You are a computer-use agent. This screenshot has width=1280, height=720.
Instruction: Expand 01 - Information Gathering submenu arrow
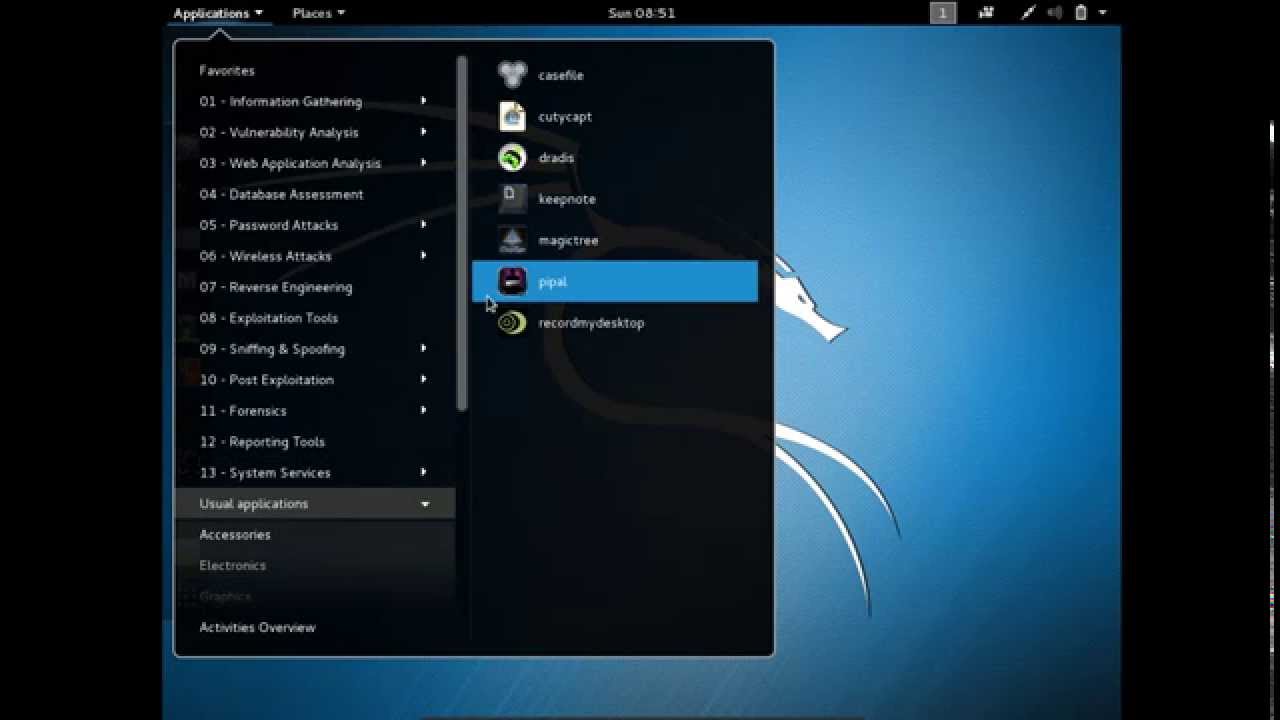coord(424,101)
